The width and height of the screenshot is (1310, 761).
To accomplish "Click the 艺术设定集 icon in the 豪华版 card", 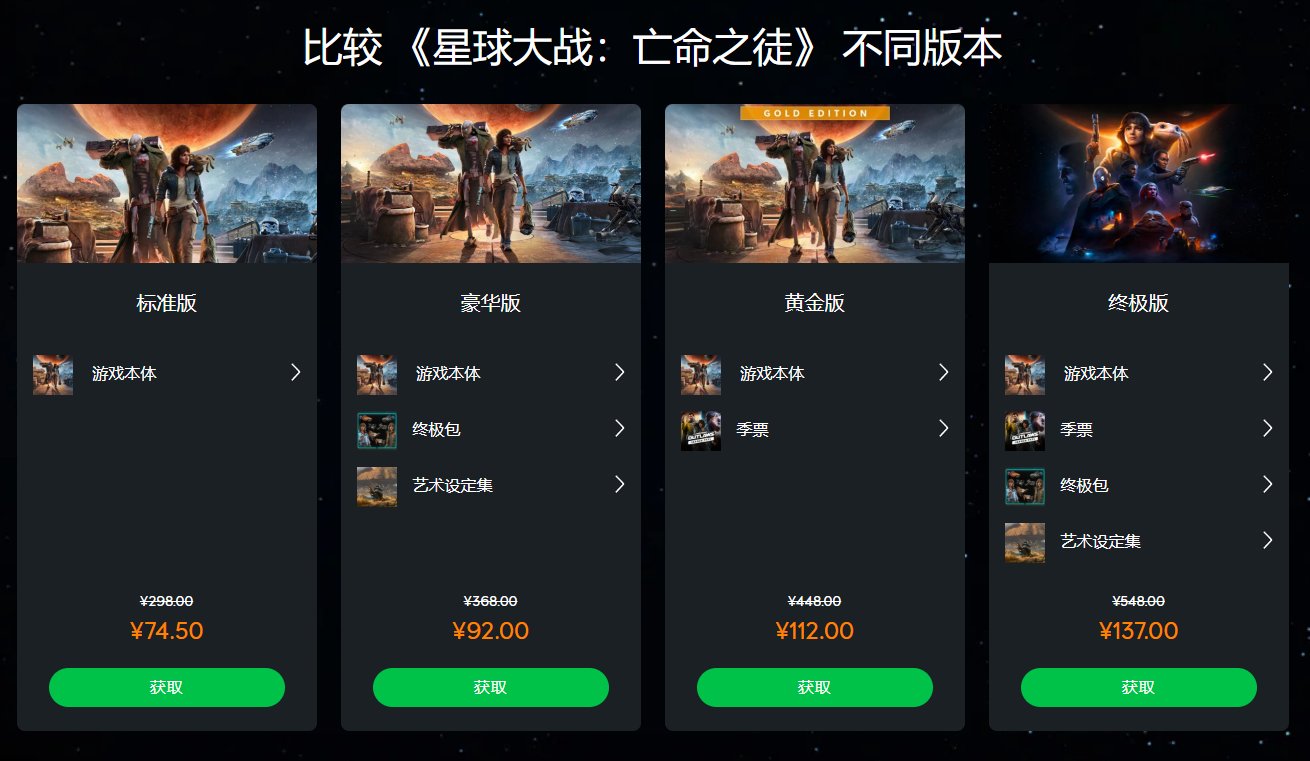I will [x=377, y=486].
